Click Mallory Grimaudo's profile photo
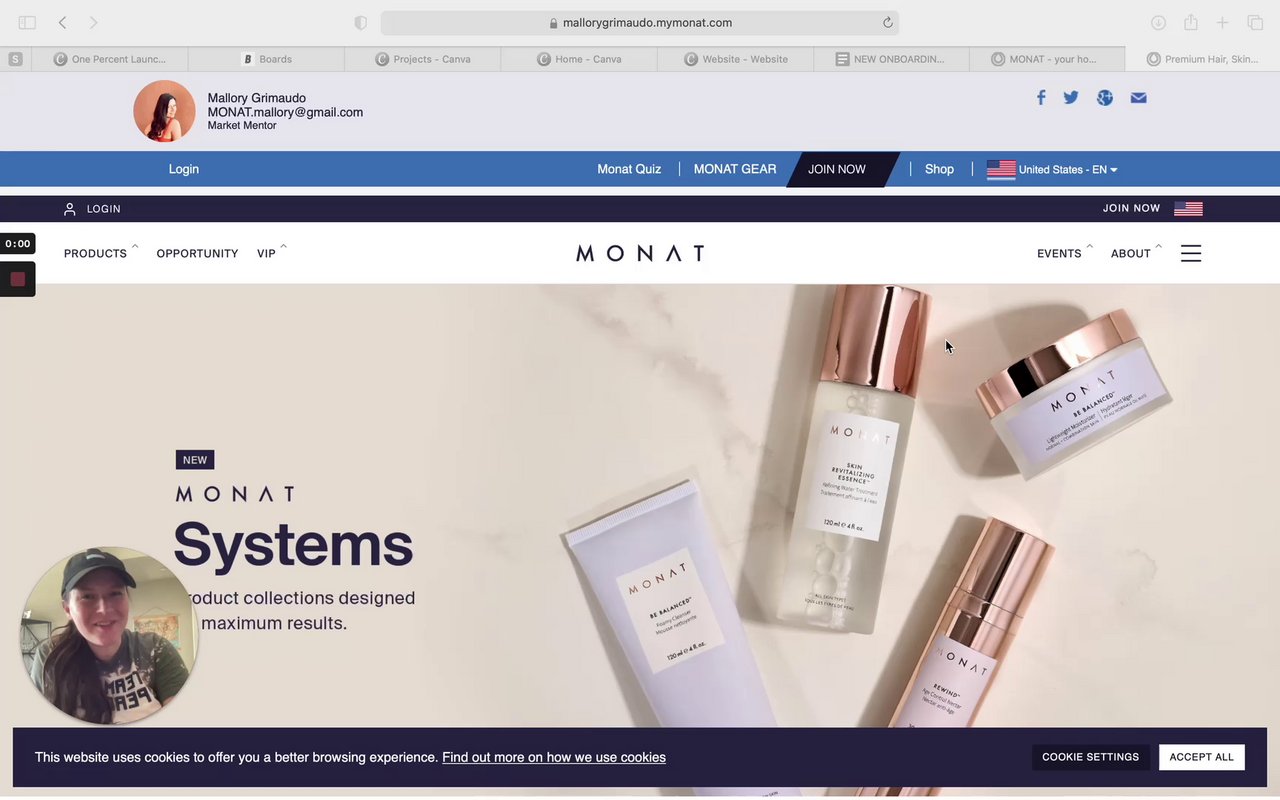The width and height of the screenshot is (1280, 800). pyautogui.click(x=164, y=111)
